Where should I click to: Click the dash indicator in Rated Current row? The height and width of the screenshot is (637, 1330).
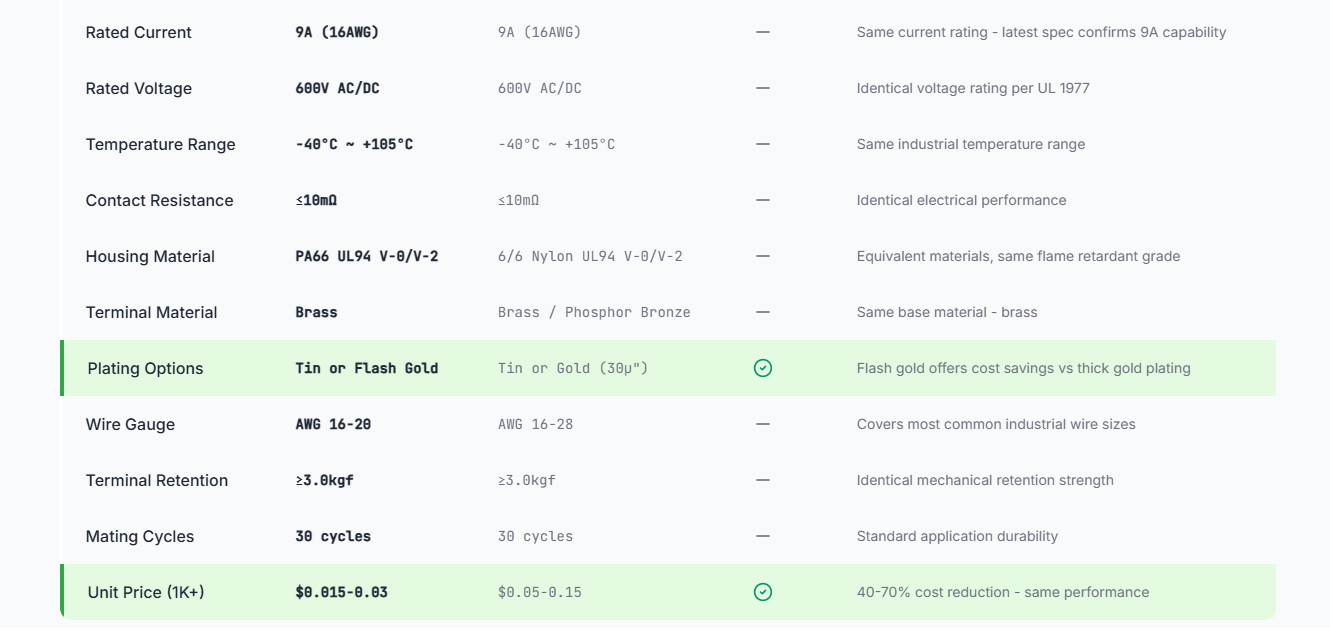[x=763, y=32]
